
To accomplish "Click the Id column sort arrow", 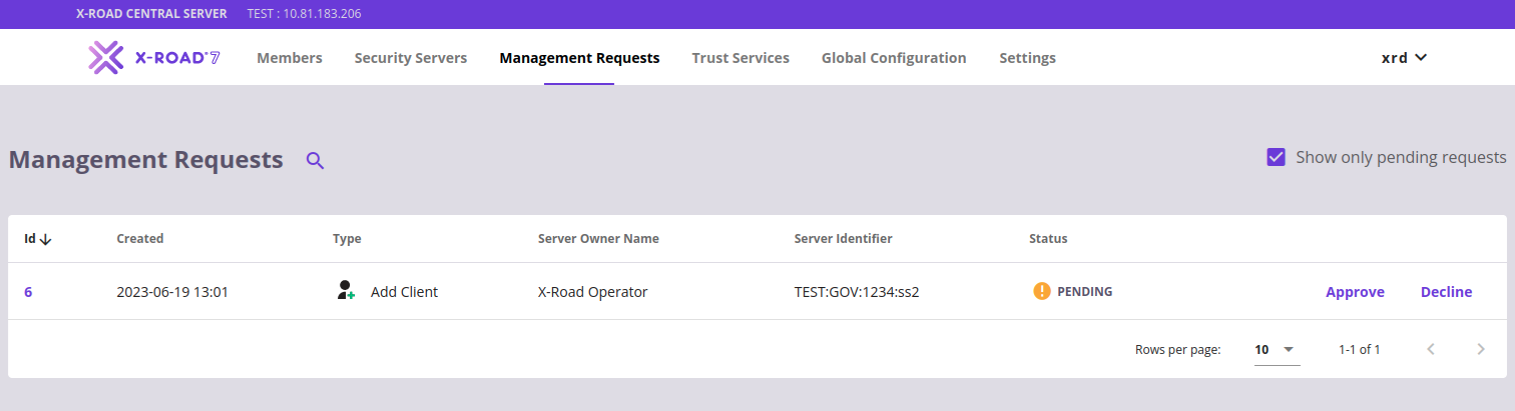I will point(46,239).
